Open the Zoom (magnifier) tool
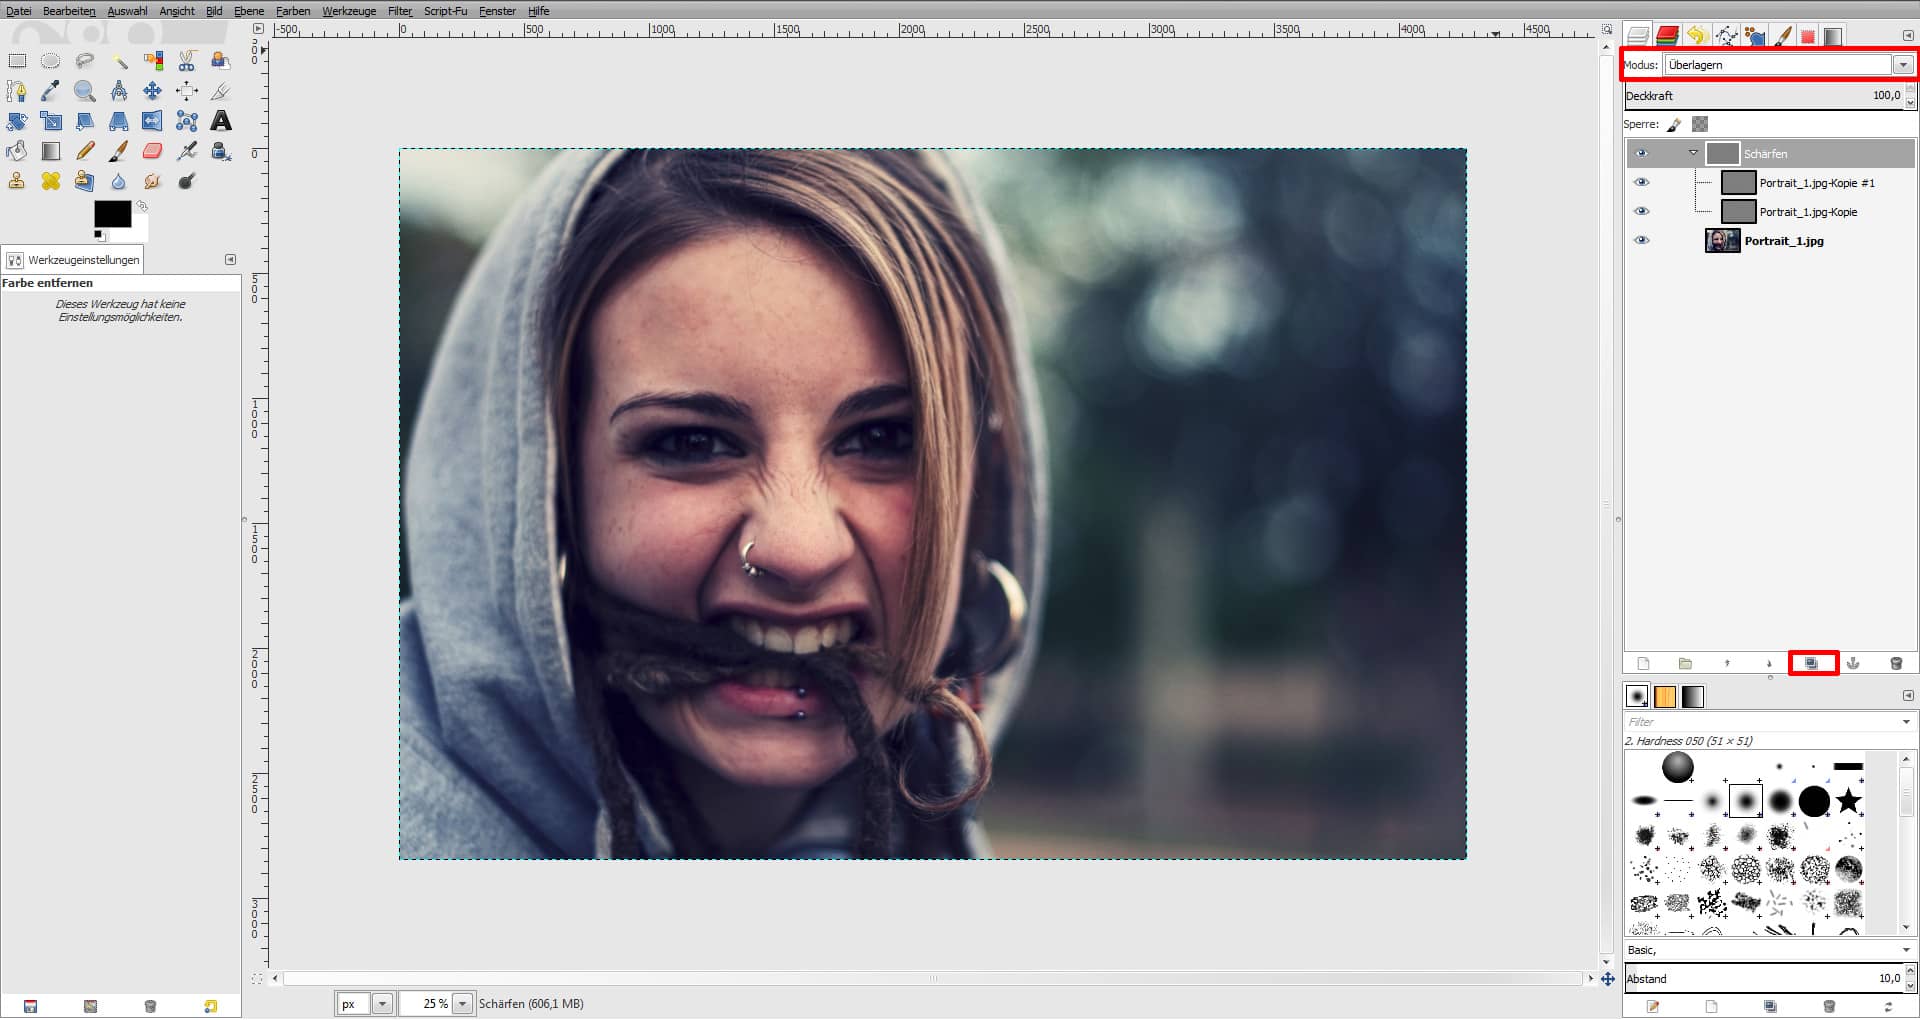Screen dimensions: 1920x1020 tap(86, 90)
